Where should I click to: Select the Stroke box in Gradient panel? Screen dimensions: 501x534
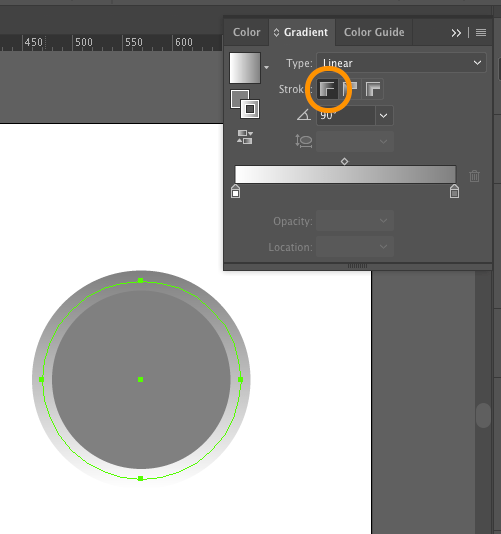point(250,109)
